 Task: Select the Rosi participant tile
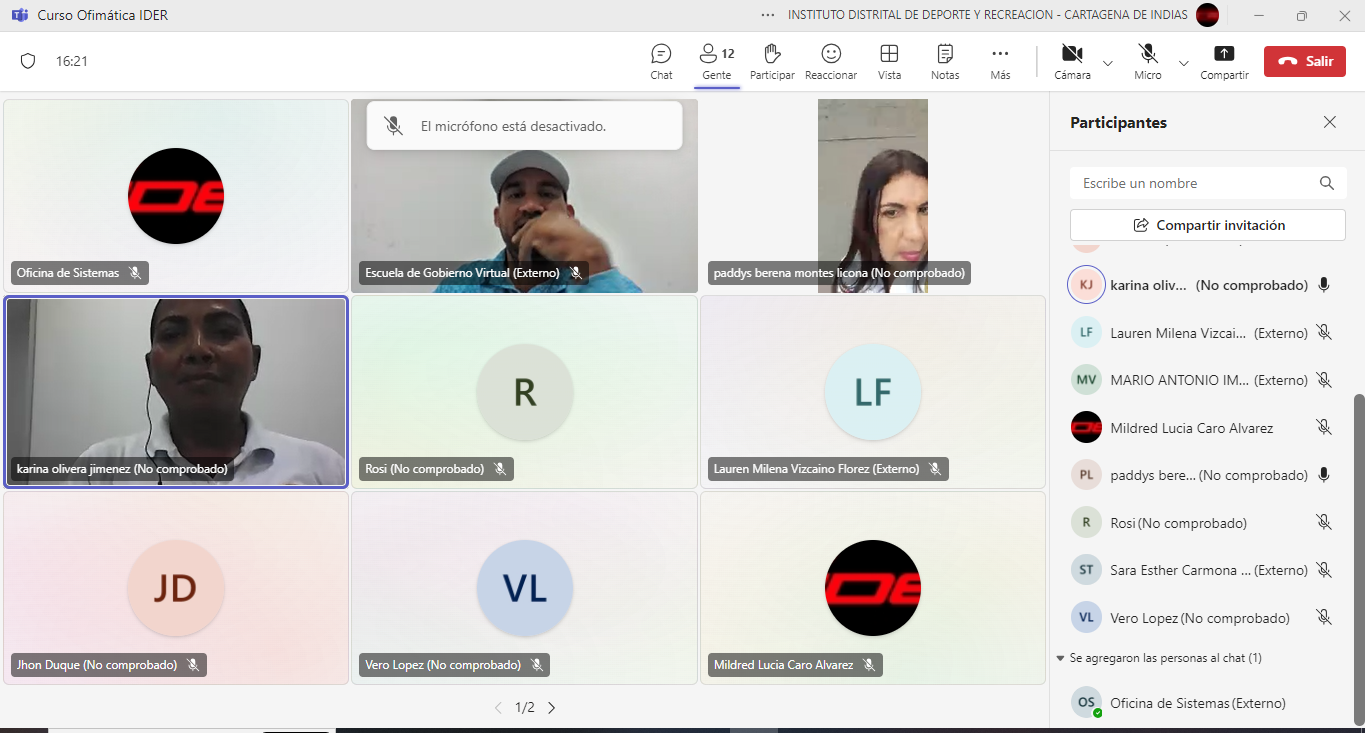(x=524, y=391)
